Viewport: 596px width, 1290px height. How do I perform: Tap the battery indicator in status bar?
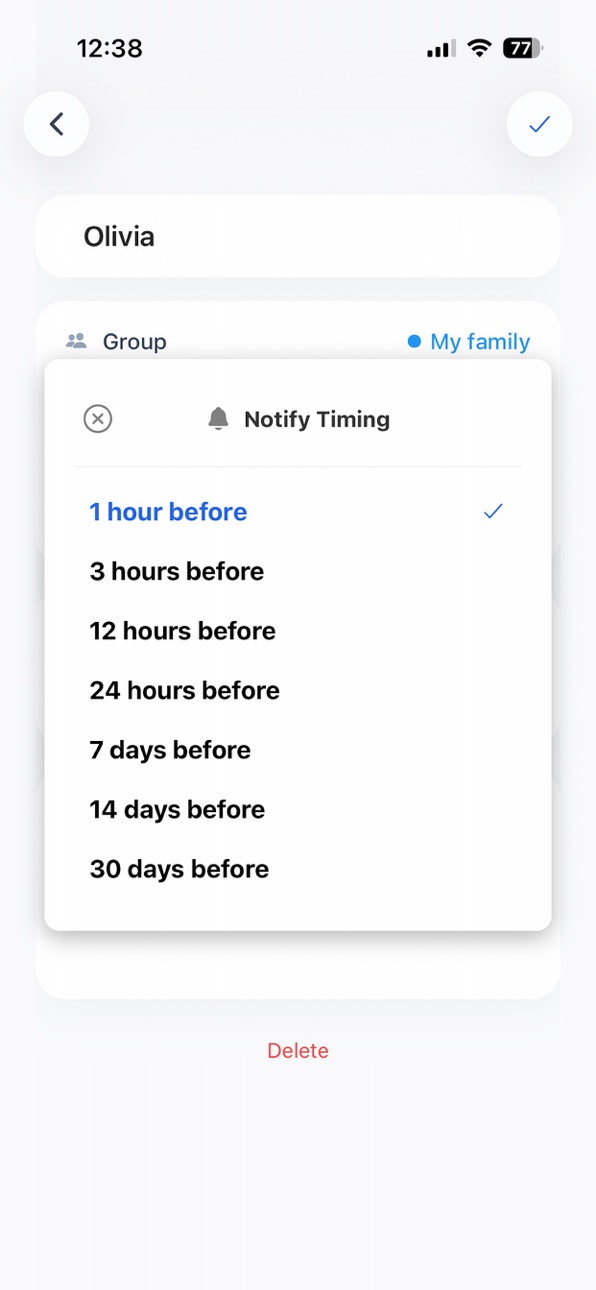point(523,48)
